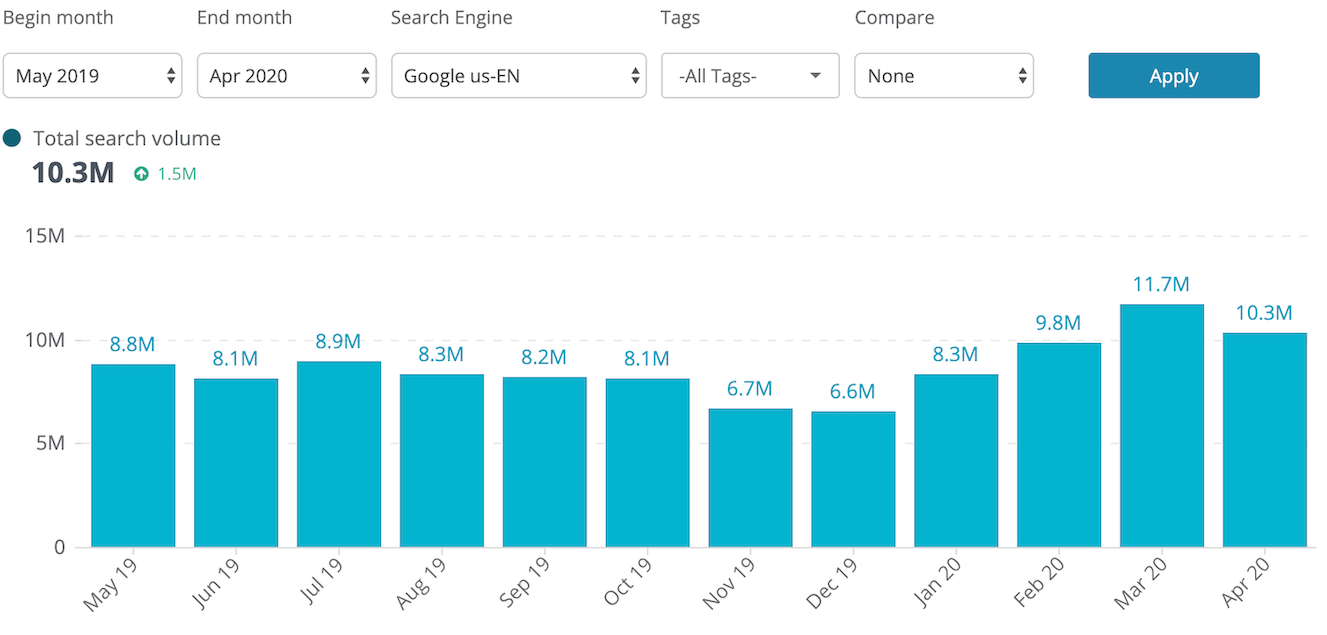The height and width of the screenshot is (635, 1327).
Task: Open the End month dropdown
Action: [x=286, y=75]
